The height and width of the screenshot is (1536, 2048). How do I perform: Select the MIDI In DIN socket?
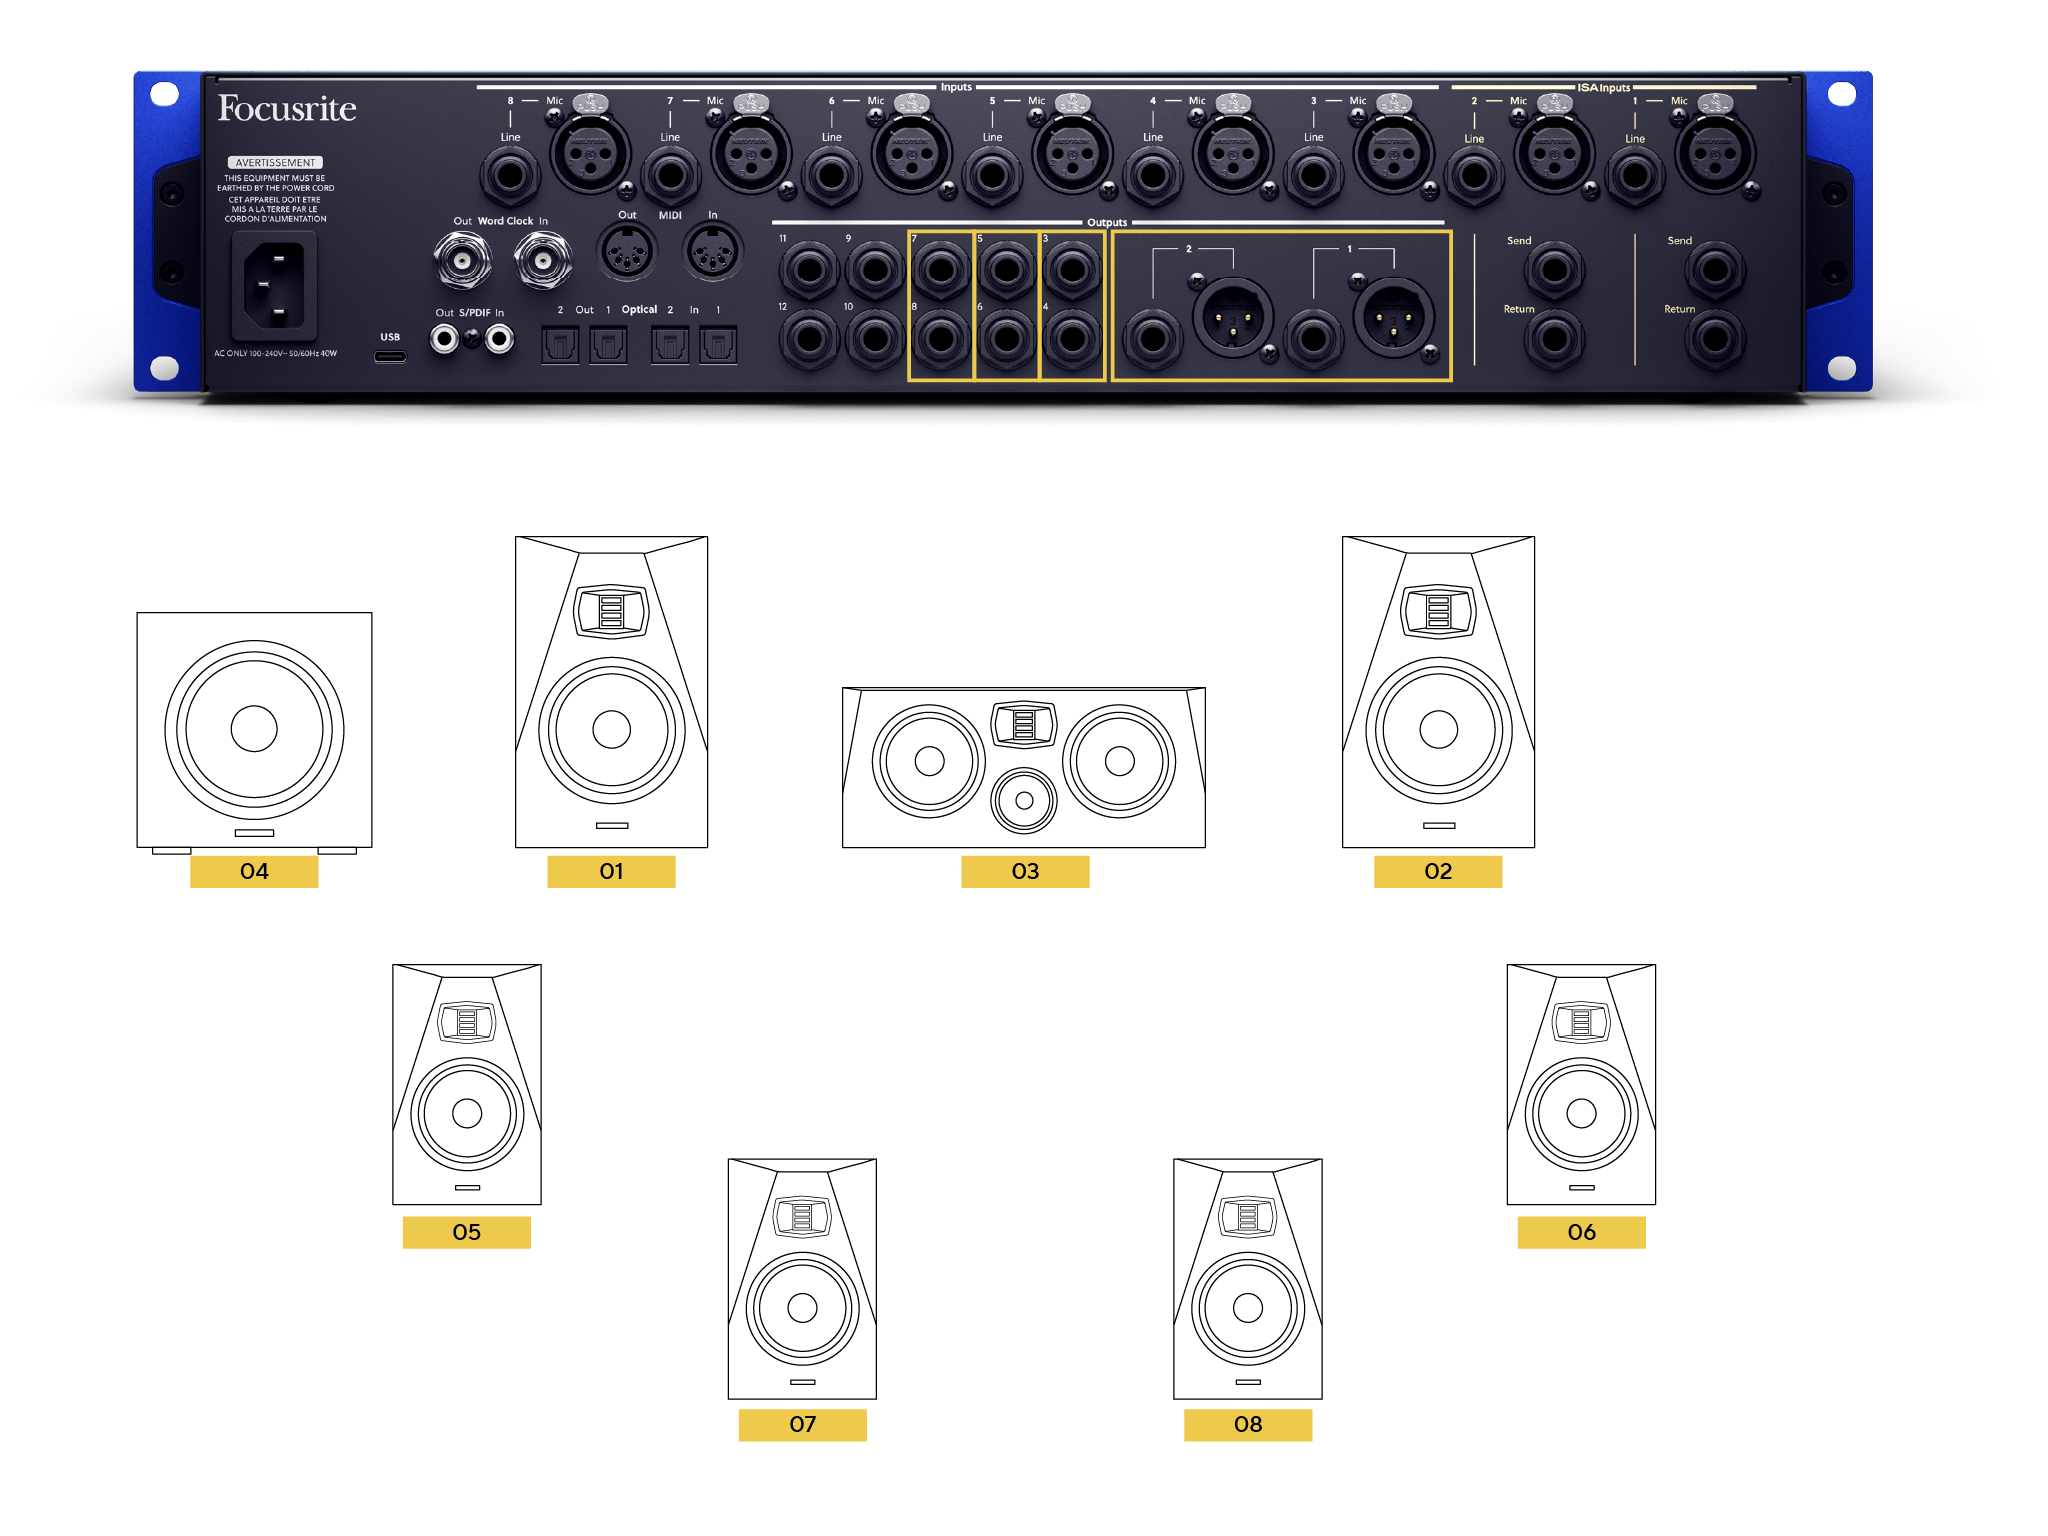coord(713,253)
